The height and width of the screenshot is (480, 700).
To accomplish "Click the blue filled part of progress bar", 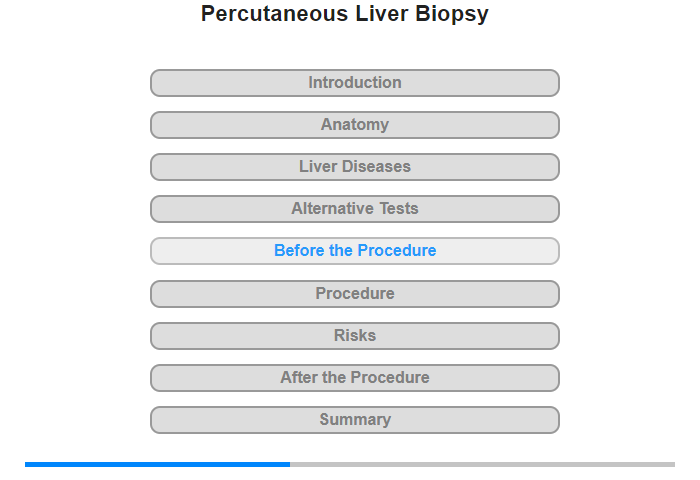I will 158,464.
